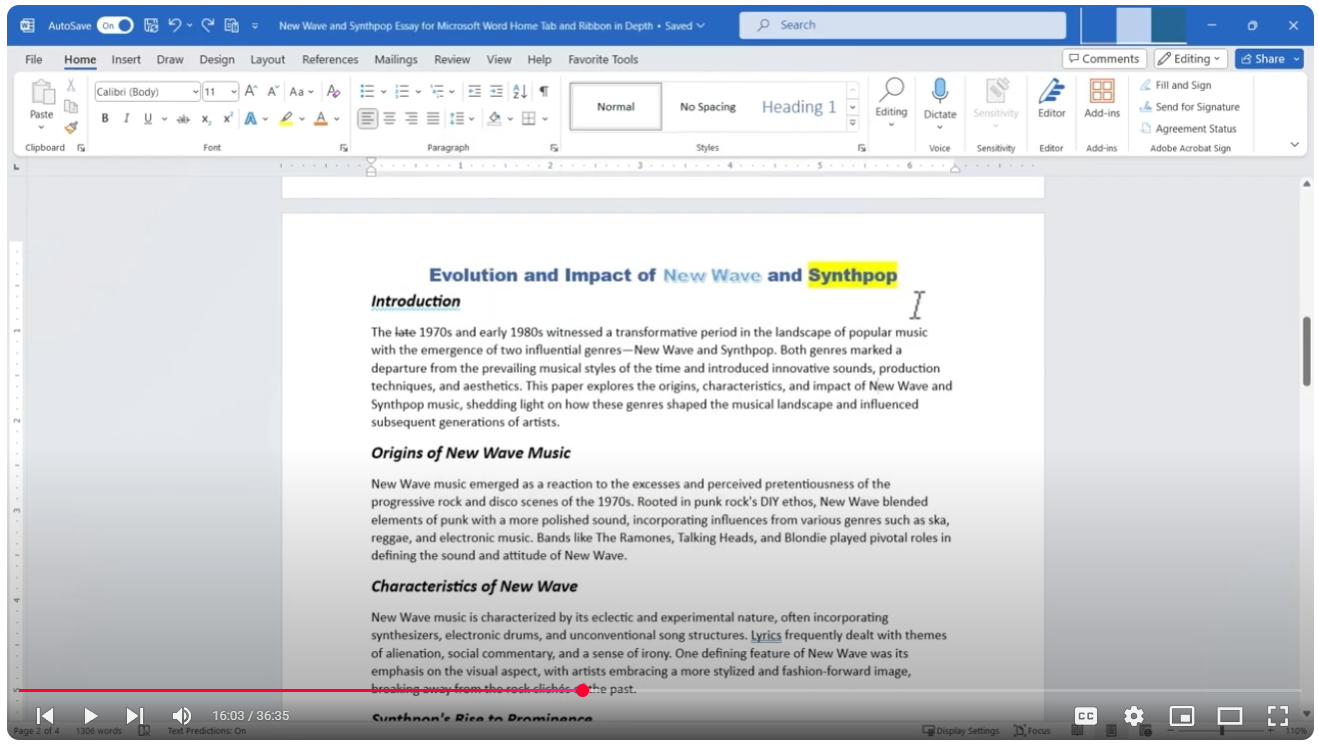Click the Format Painter brush icon

71,127
